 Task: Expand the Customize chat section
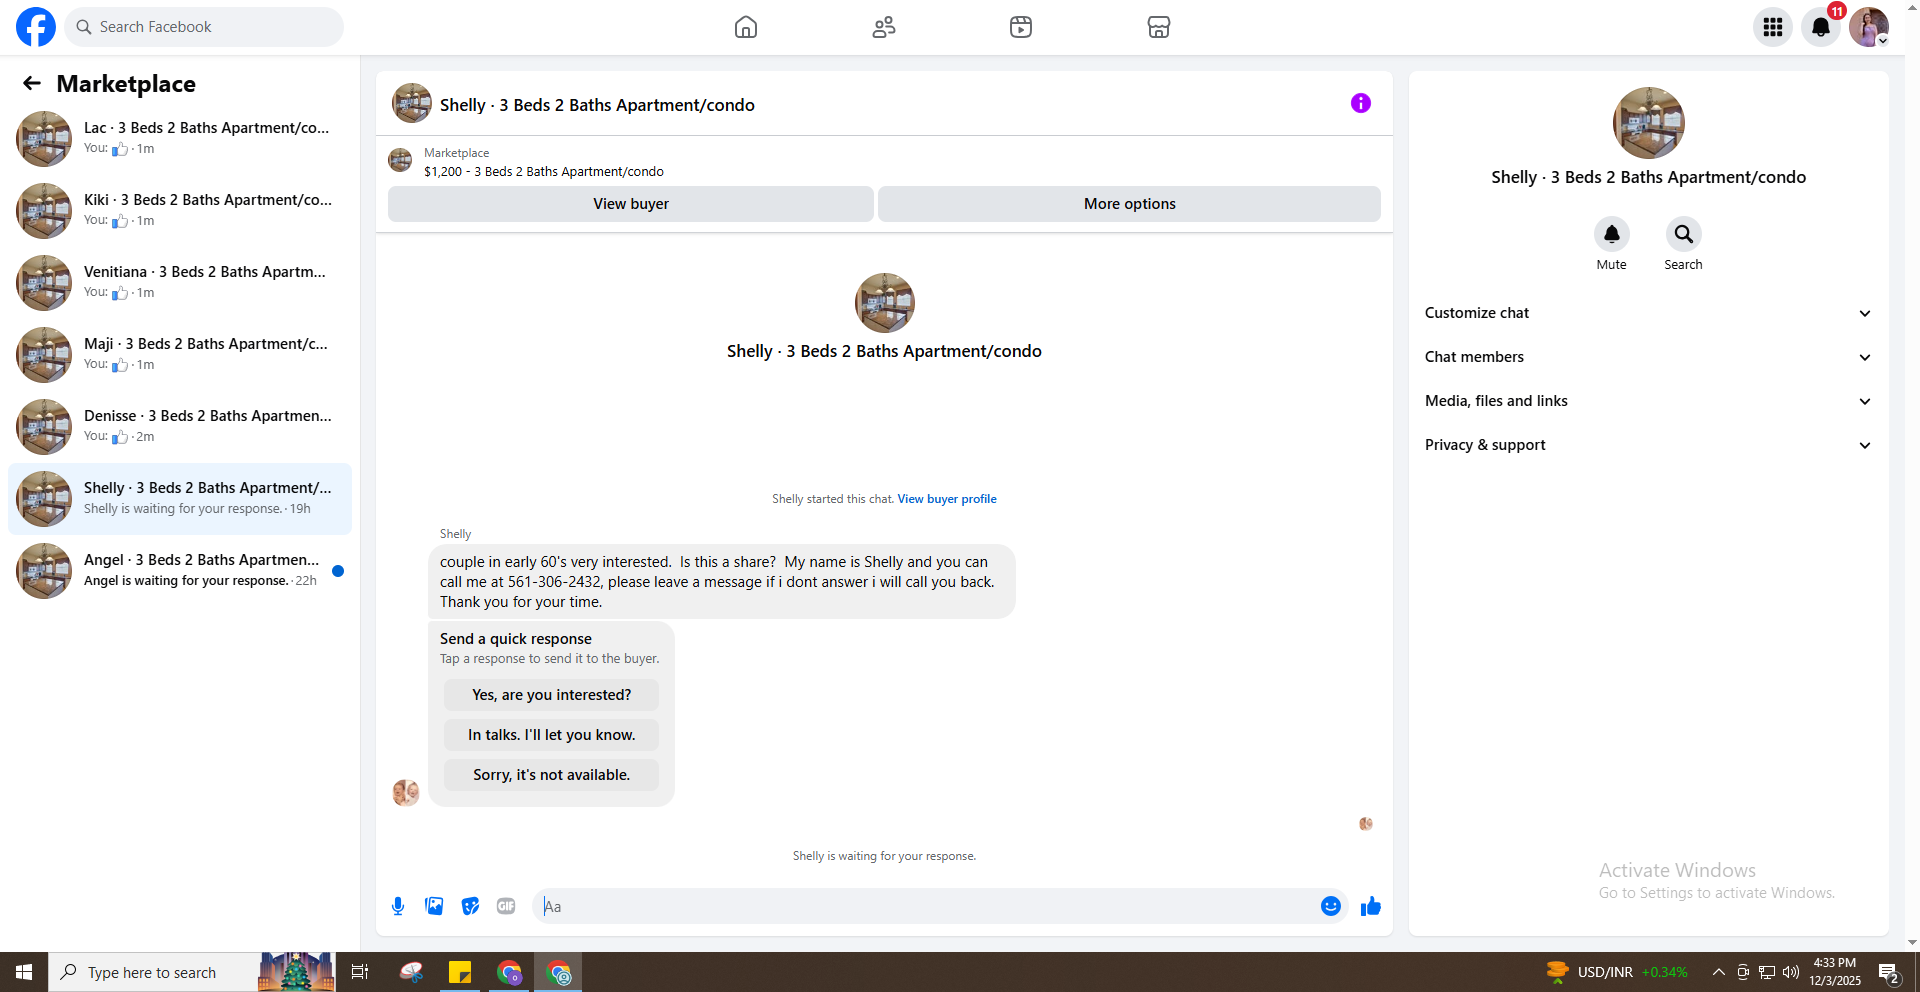[x=1648, y=313]
